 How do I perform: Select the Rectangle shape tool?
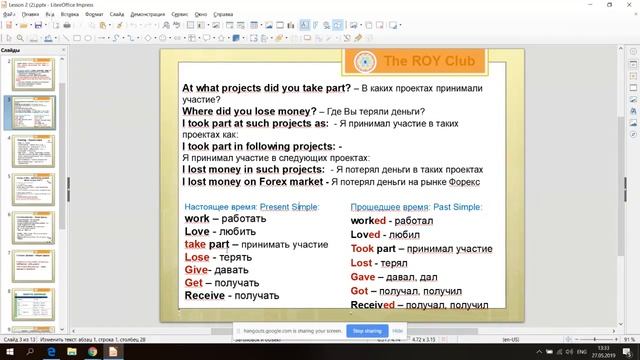pyautogui.click(x=77, y=38)
